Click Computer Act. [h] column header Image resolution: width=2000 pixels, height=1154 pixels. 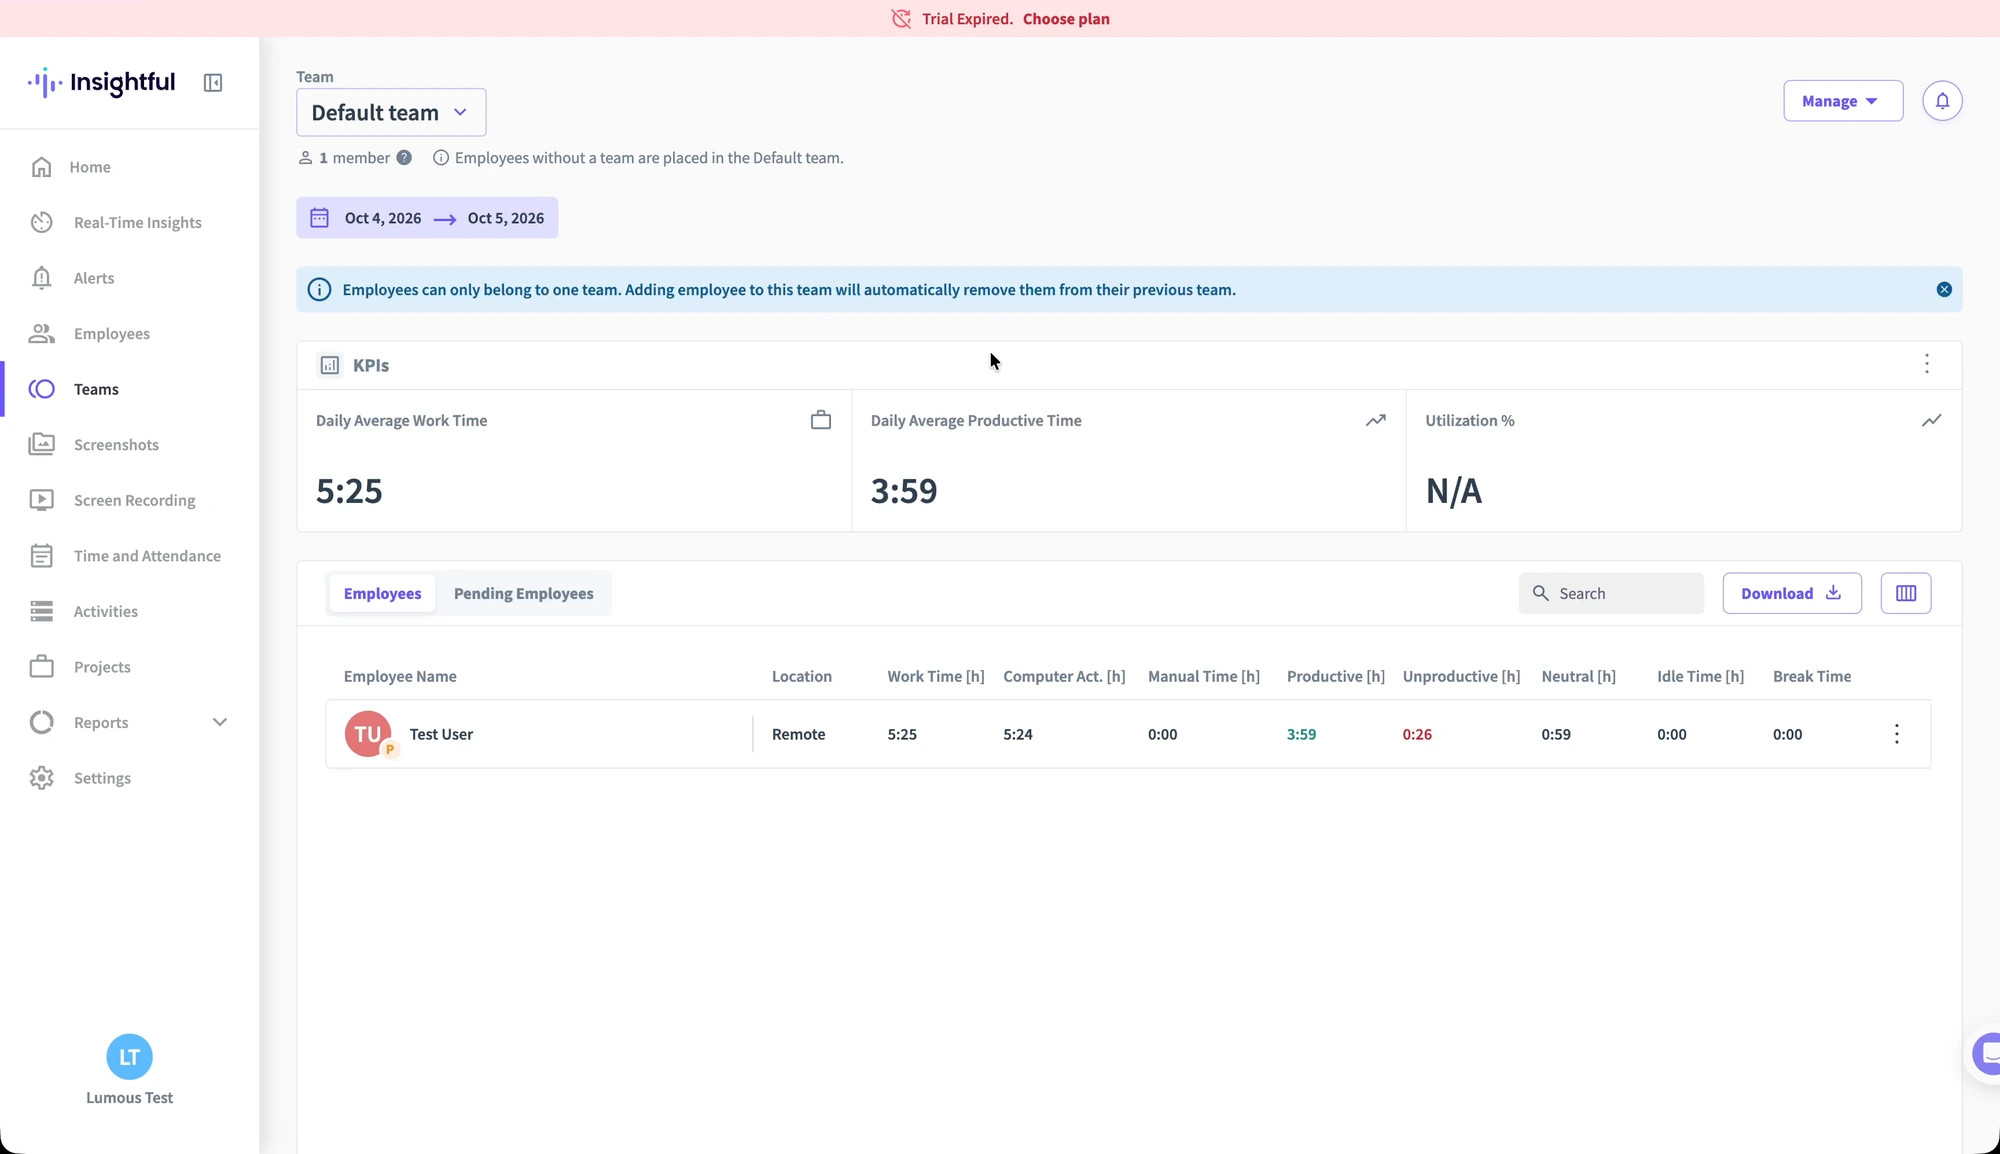click(x=1064, y=676)
